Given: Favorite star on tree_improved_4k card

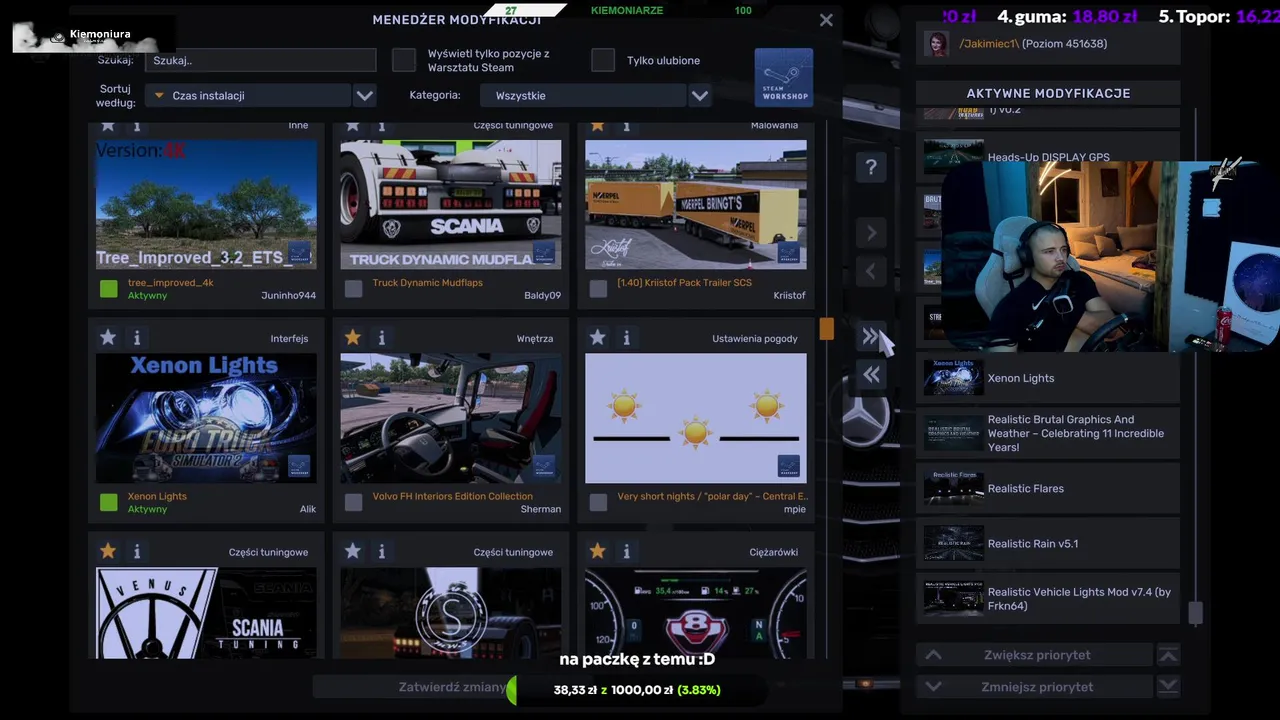Looking at the screenshot, I should [x=108, y=125].
